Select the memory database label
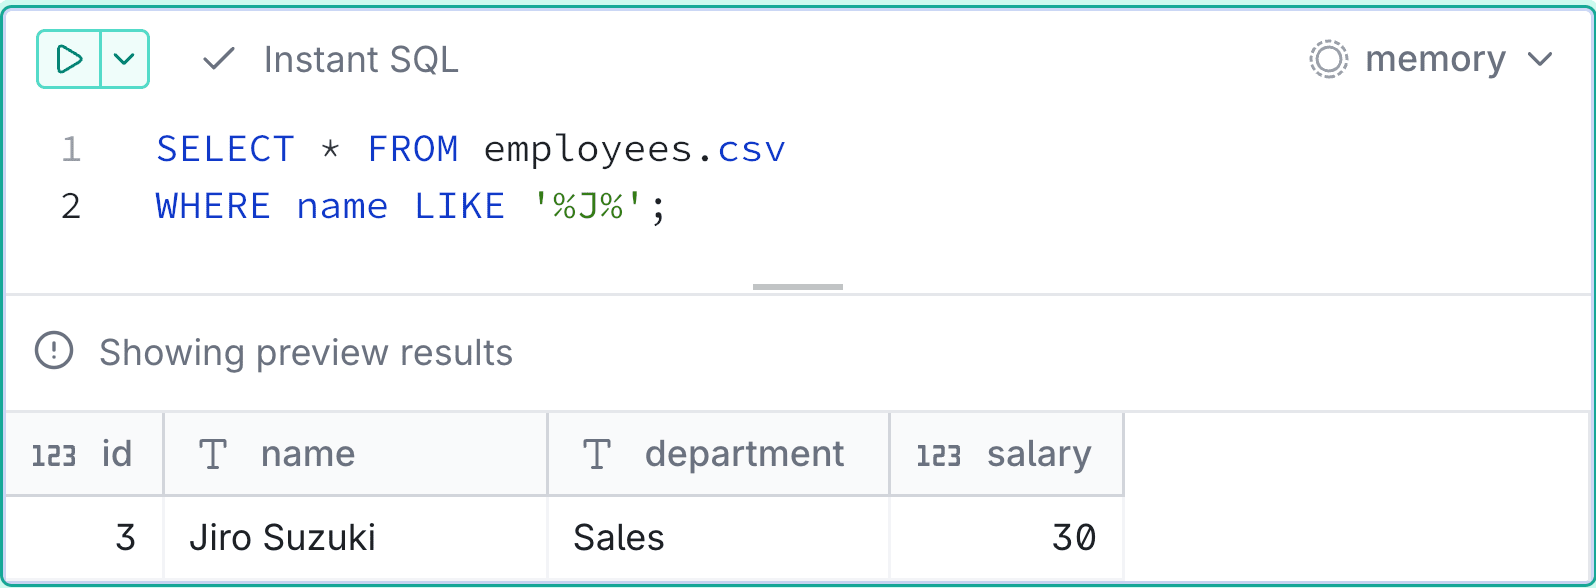The image size is (1596, 588). click(x=1435, y=60)
